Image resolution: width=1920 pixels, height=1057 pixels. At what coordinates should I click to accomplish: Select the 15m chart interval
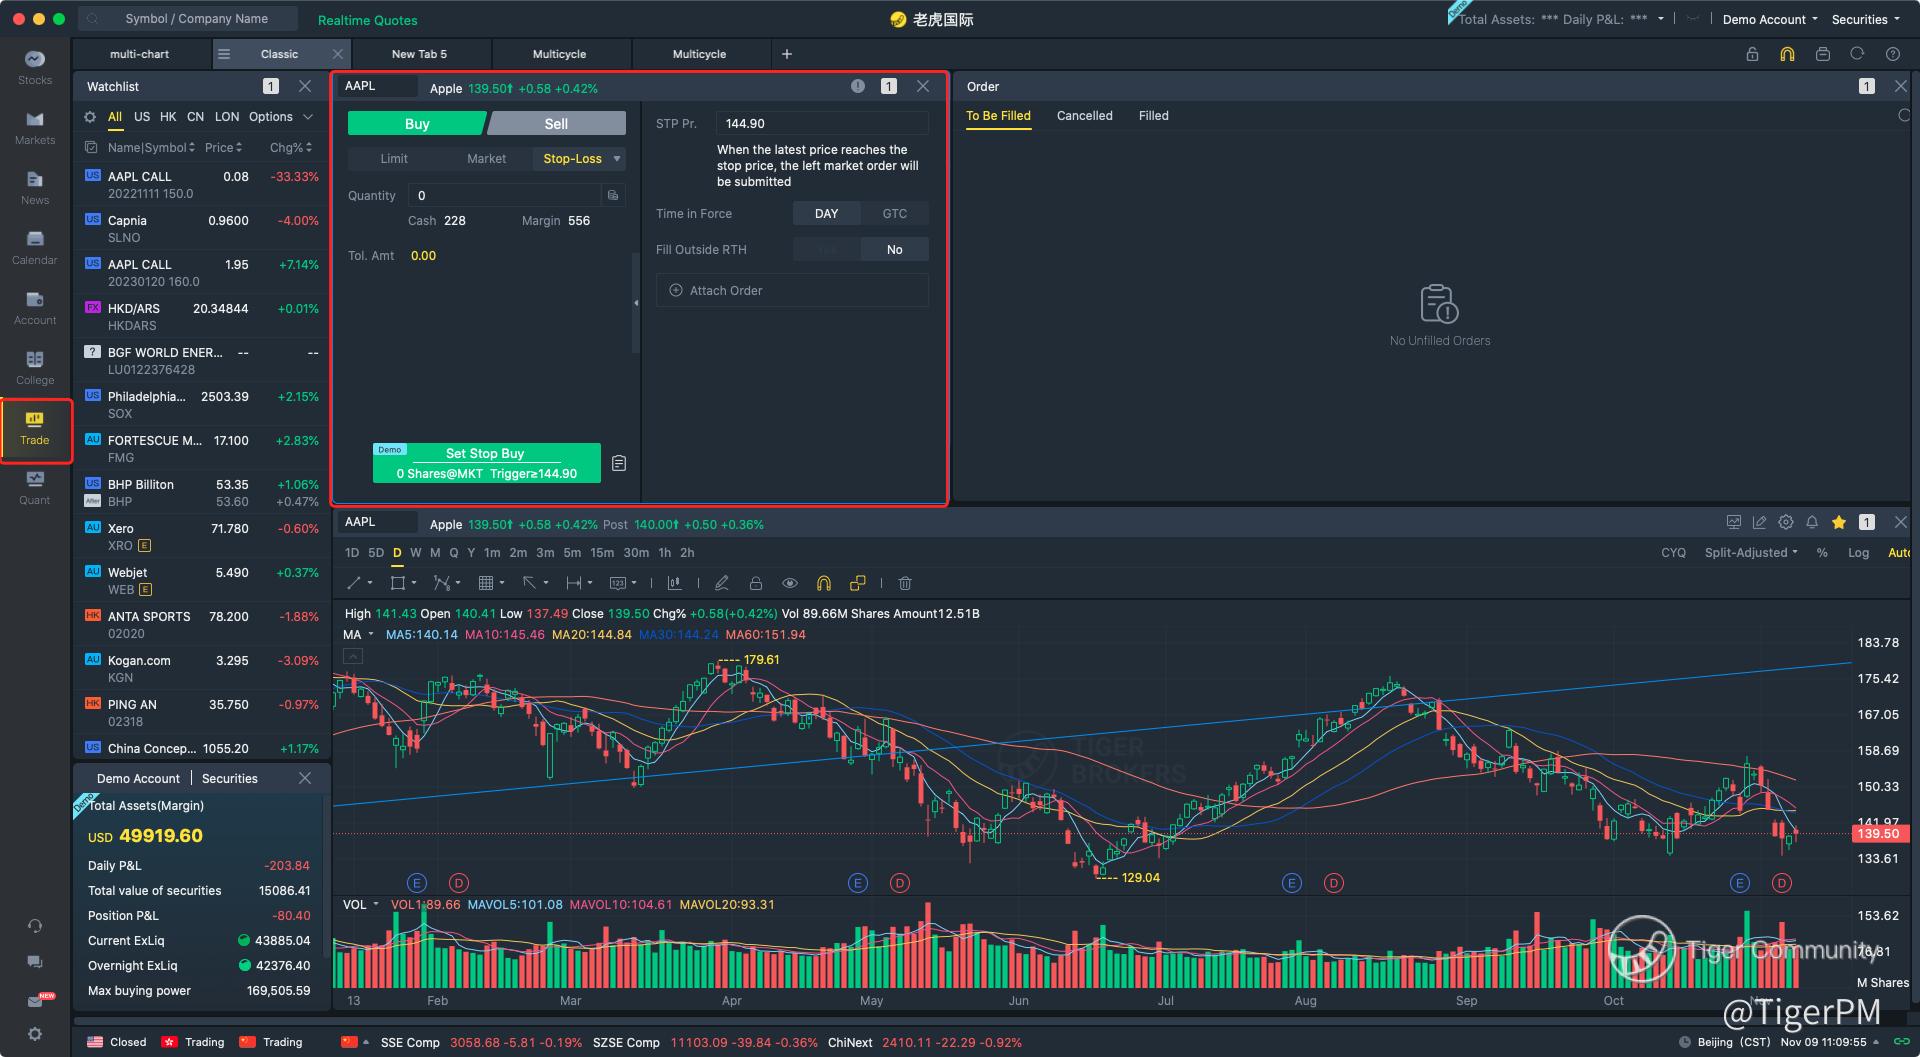coord(602,553)
